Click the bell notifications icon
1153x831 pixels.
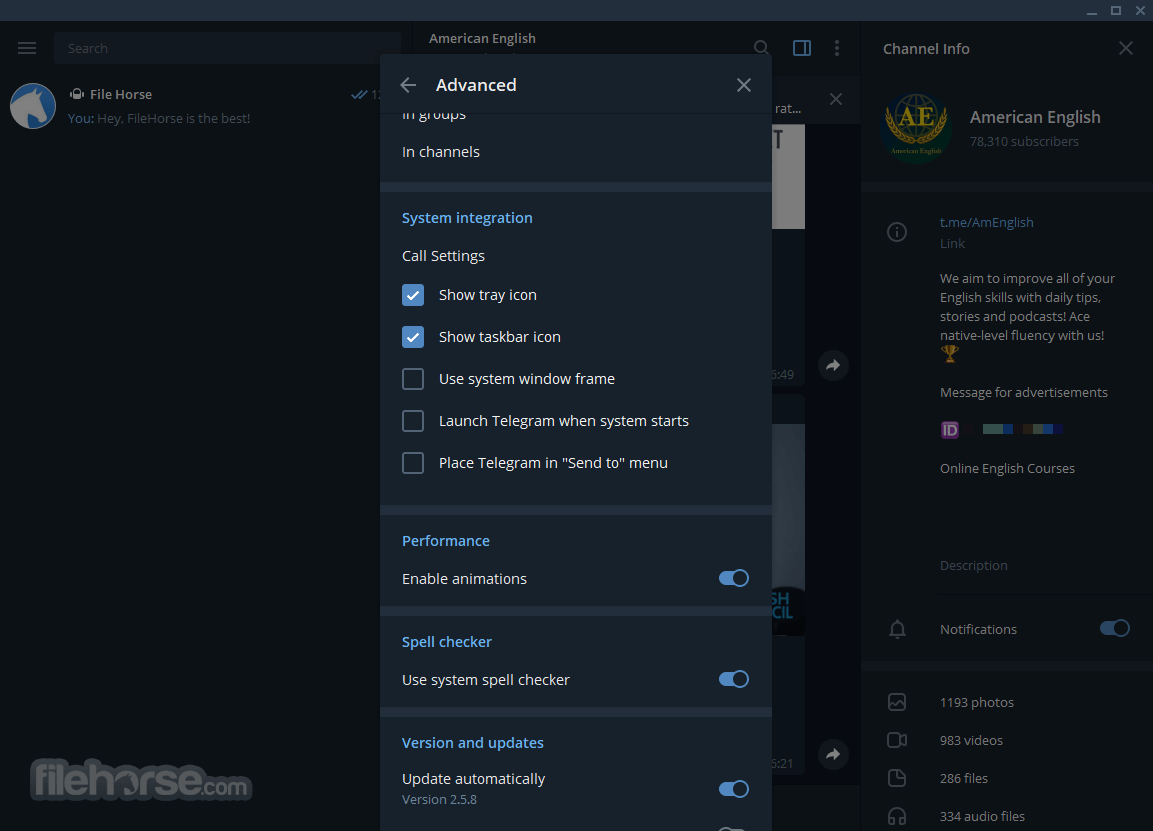click(x=897, y=630)
